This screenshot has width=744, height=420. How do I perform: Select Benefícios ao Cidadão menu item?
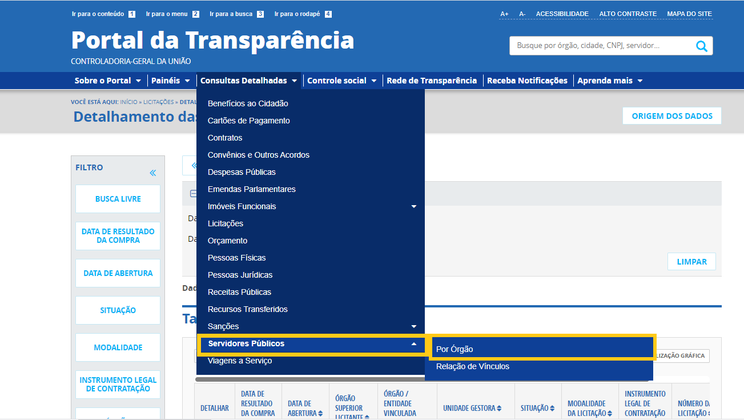(248, 103)
